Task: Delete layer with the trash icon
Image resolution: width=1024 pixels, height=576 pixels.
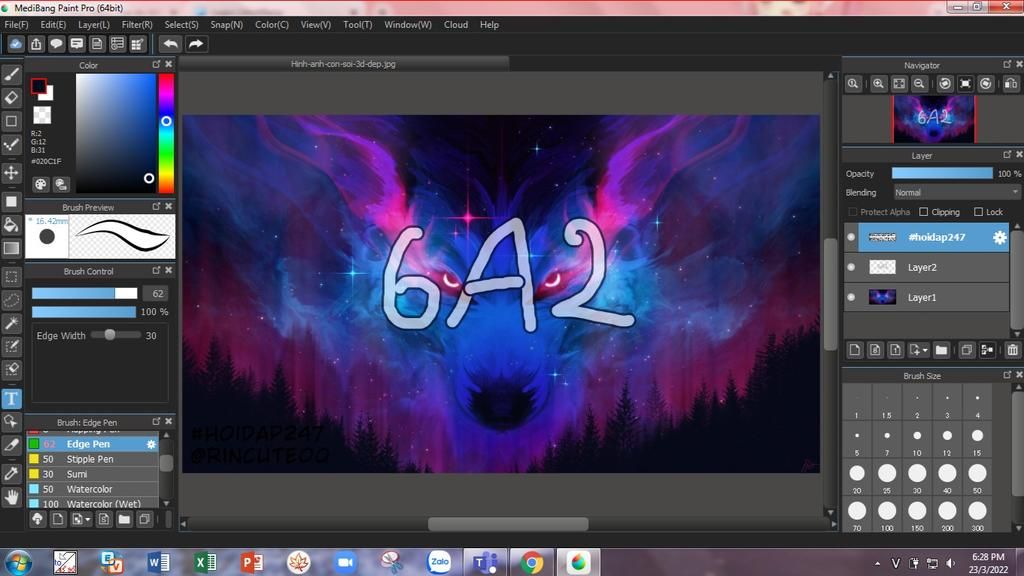Action: 1012,350
